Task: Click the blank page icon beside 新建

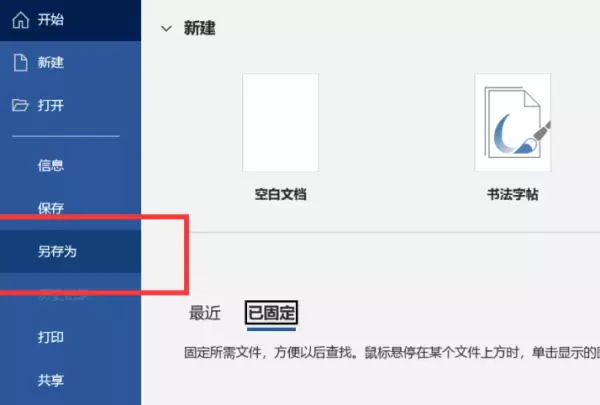Action: coord(21,62)
